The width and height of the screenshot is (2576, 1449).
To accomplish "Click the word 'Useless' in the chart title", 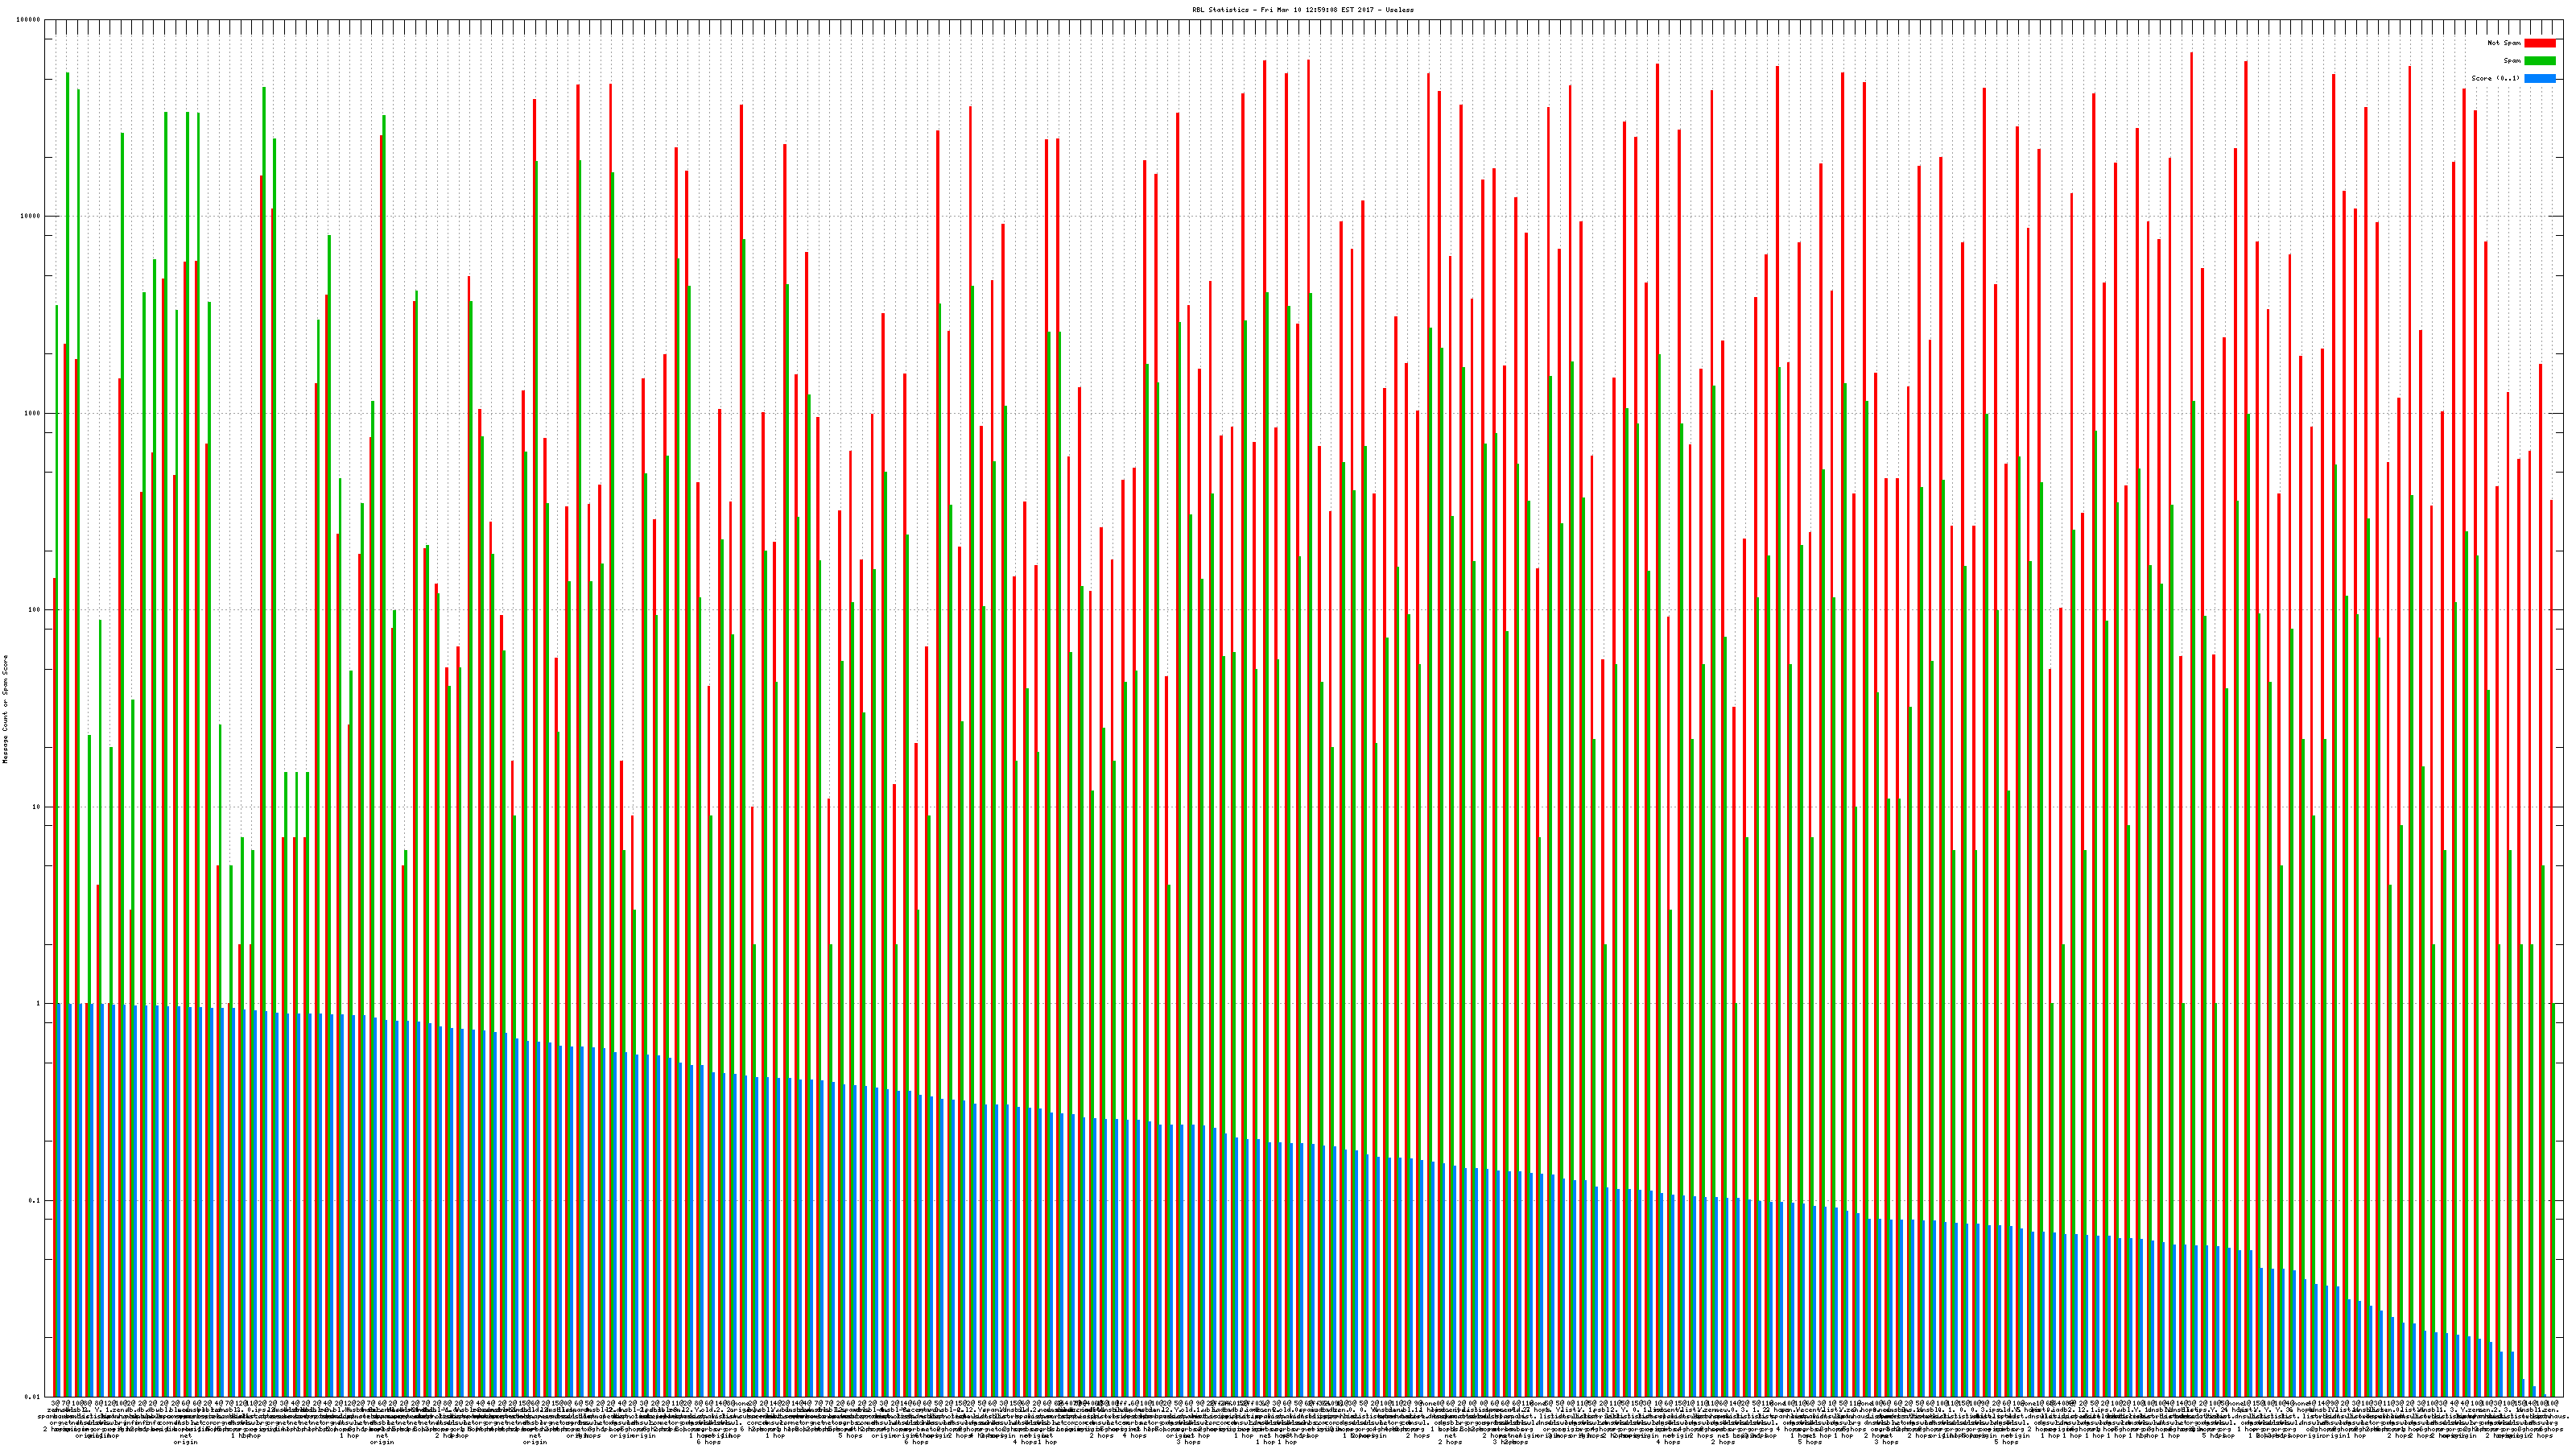I will click(1400, 9).
